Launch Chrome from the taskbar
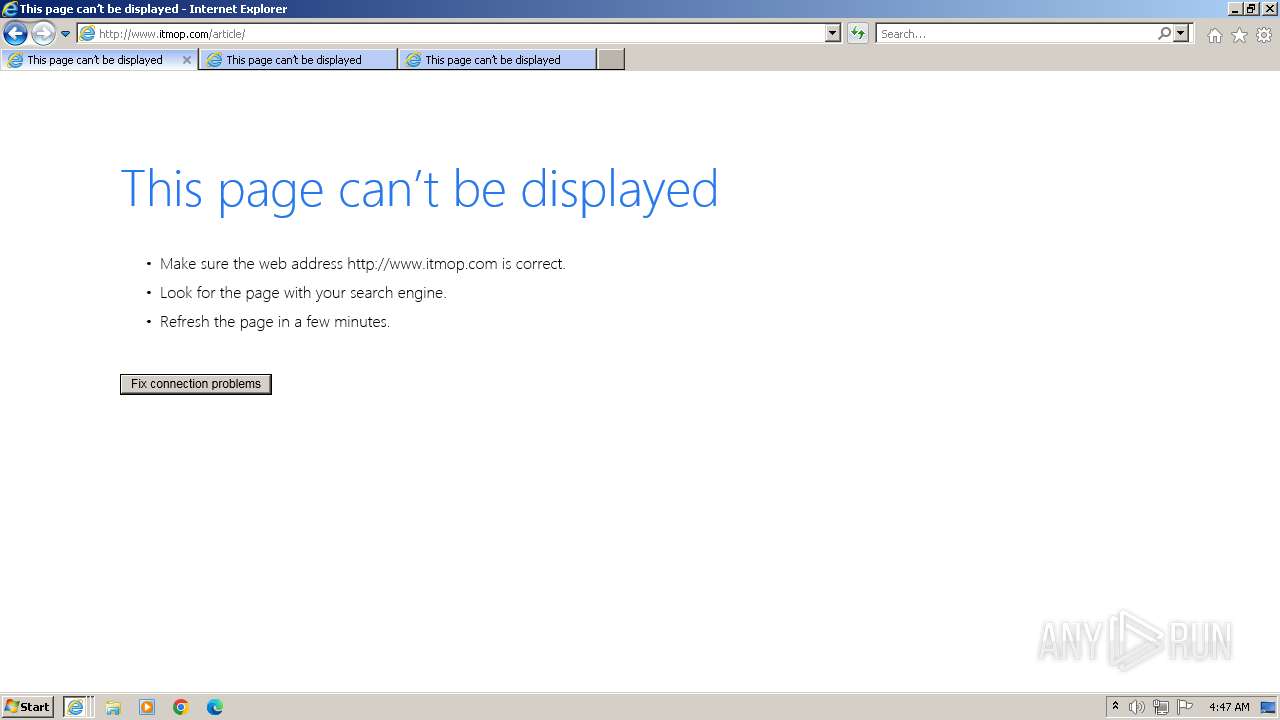This screenshot has height=720, width=1280. (181, 707)
